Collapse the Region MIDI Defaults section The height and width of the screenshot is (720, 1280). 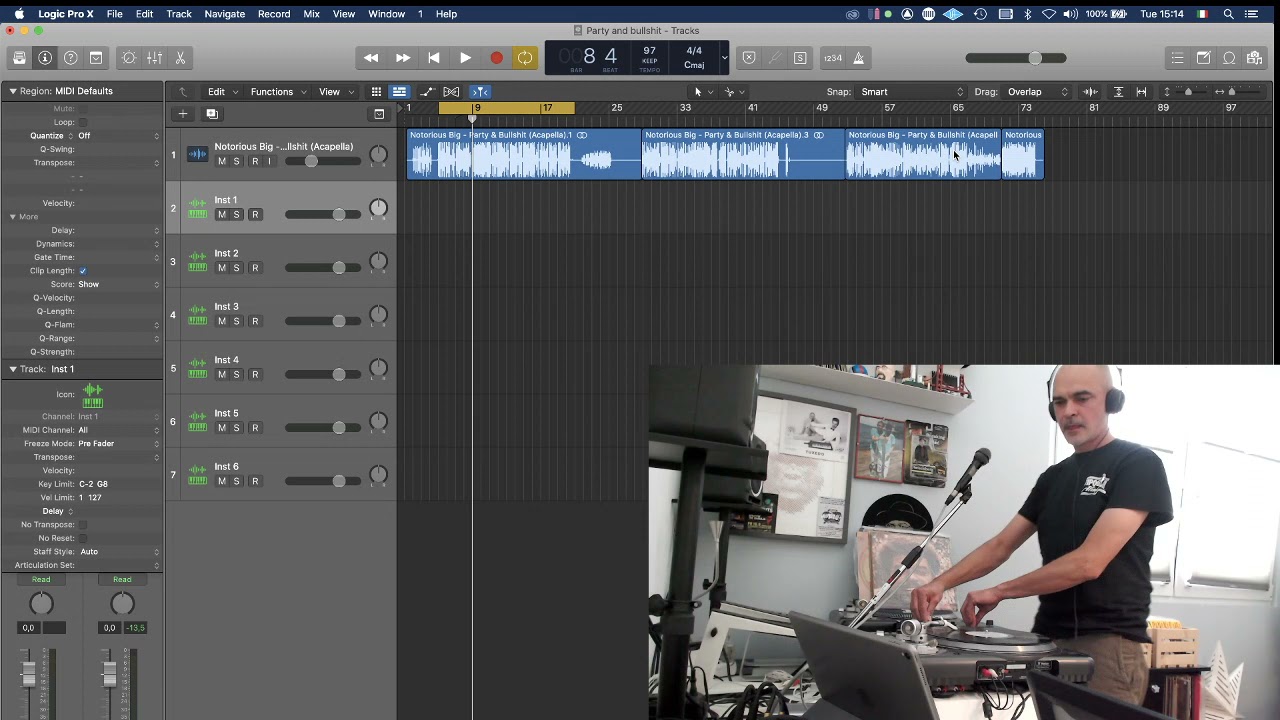click(x=13, y=91)
